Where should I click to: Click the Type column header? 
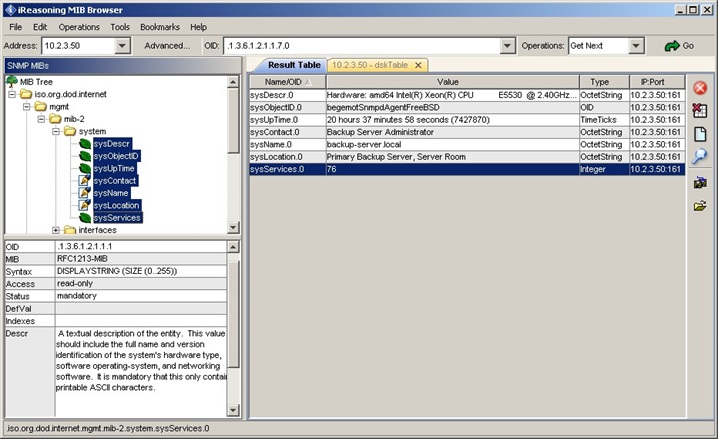[604, 82]
